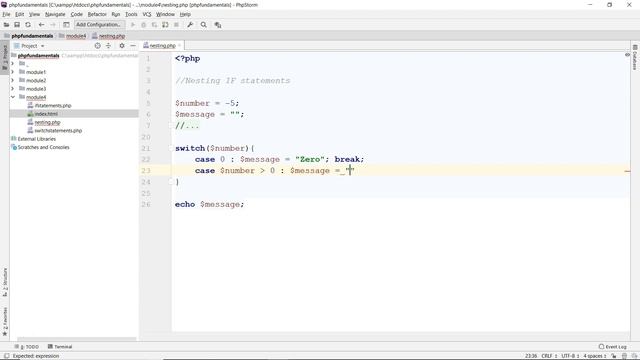This screenshot has width=640, height=360.
Task: Click the Run play icon
Action: (133, 25)
